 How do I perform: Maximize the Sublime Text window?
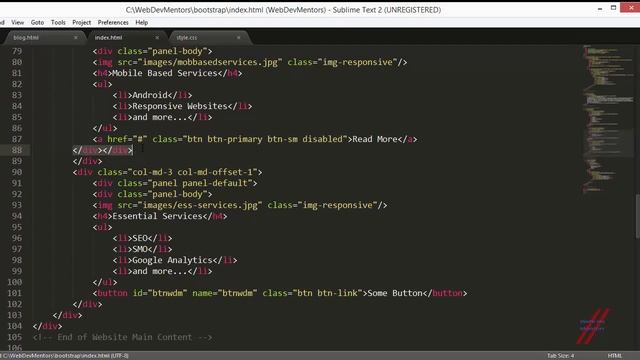(x=613, y=8)
